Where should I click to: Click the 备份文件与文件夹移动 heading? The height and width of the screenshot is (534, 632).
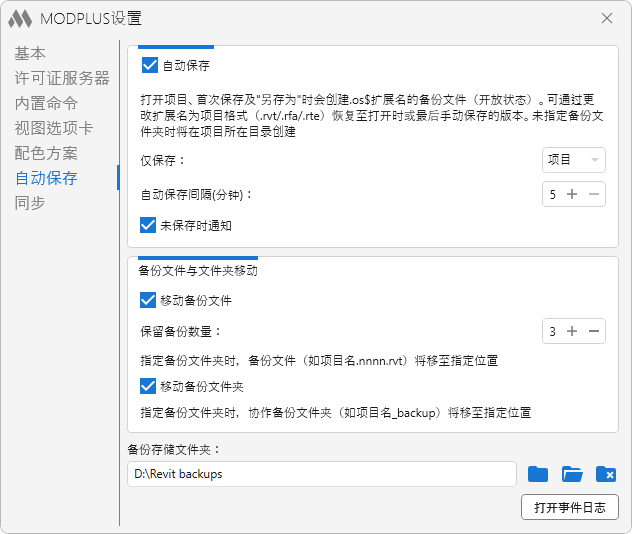(x=198, y=270)
